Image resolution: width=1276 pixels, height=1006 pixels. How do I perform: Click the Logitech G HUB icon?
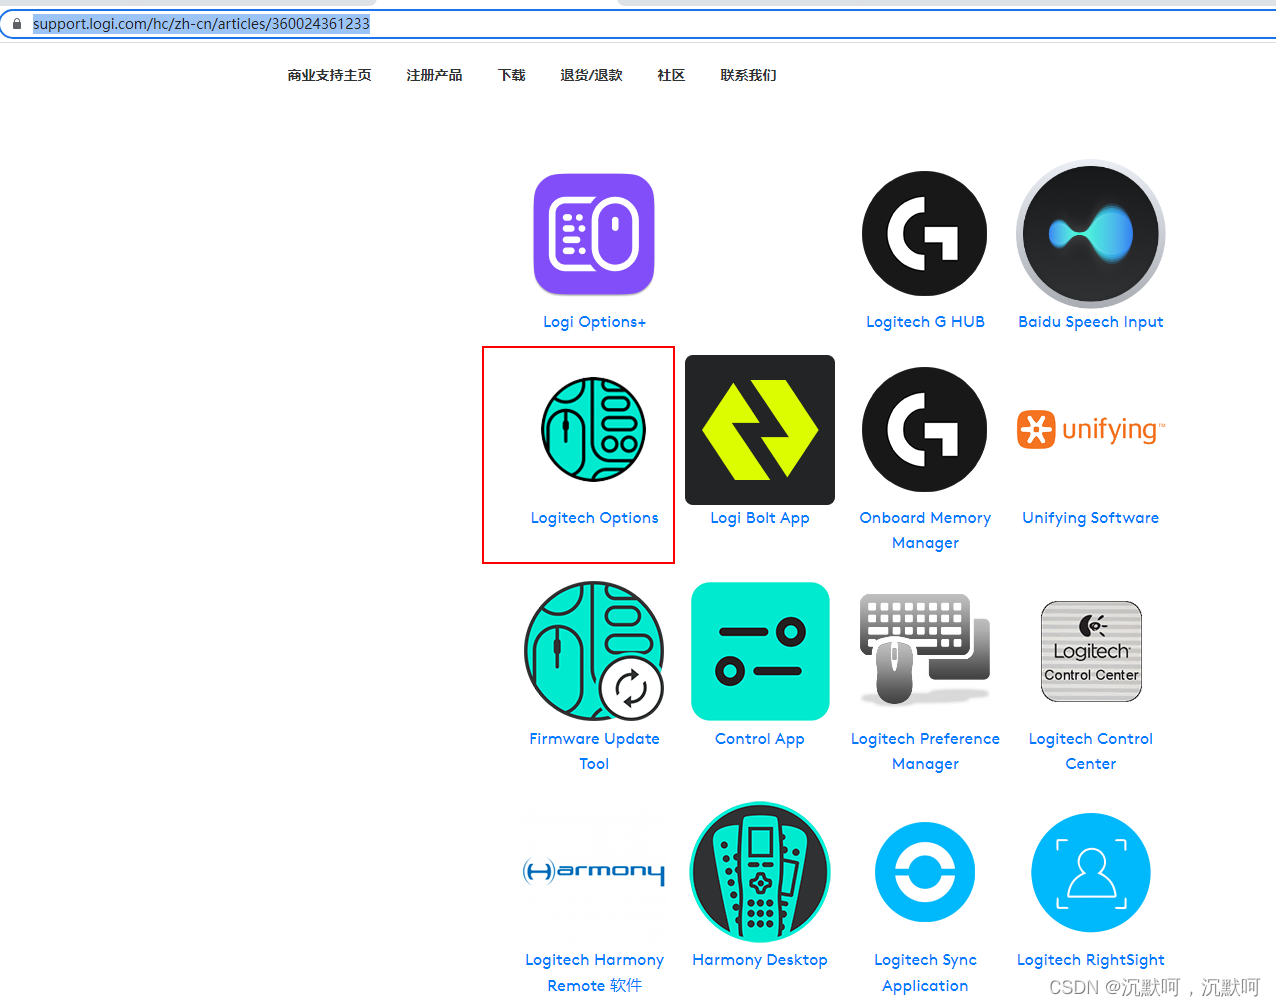(925, 234)
